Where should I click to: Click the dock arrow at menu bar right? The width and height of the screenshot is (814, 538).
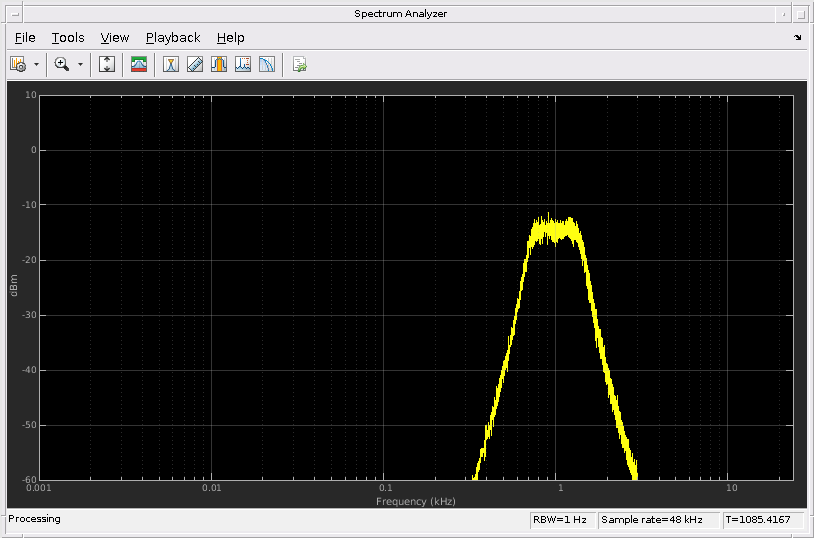[x=797, y=37]
